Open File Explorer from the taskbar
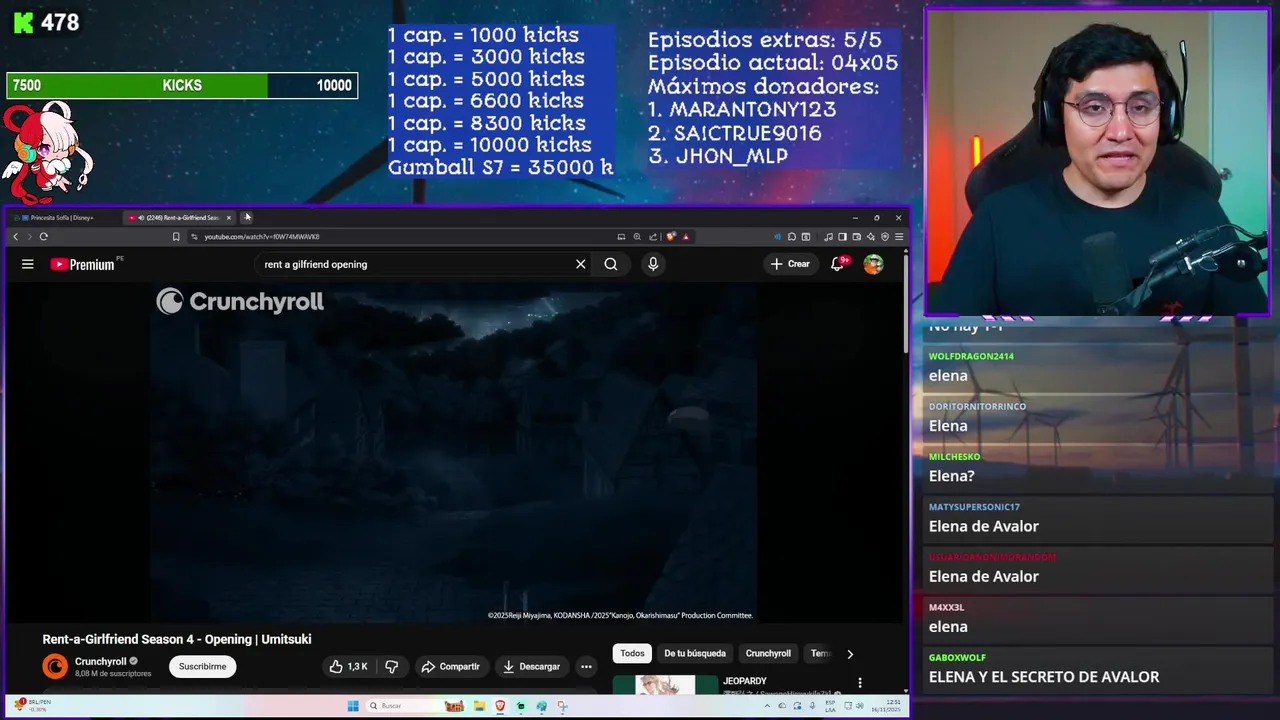Screen dimensions: 1280x720 (479, 705)
